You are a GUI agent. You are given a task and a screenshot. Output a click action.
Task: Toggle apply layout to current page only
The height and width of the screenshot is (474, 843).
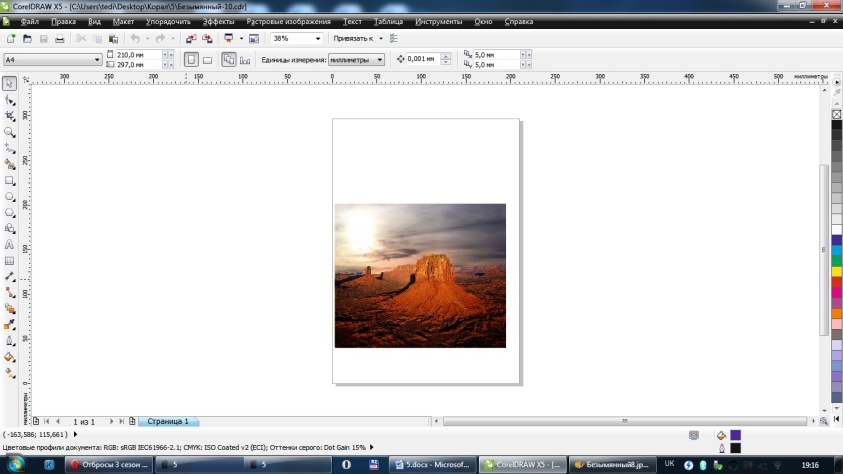(x=245, y=60)
